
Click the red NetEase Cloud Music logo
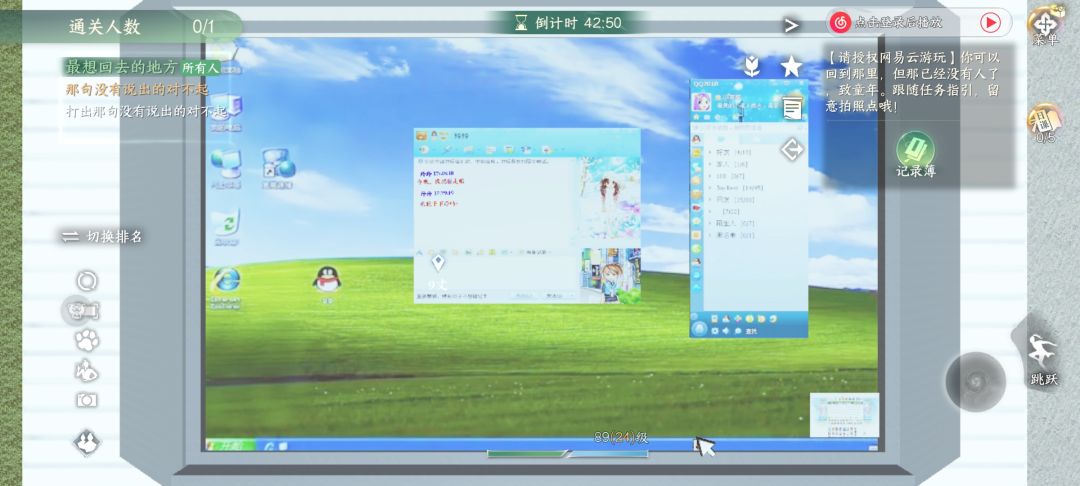pos(840,23)
